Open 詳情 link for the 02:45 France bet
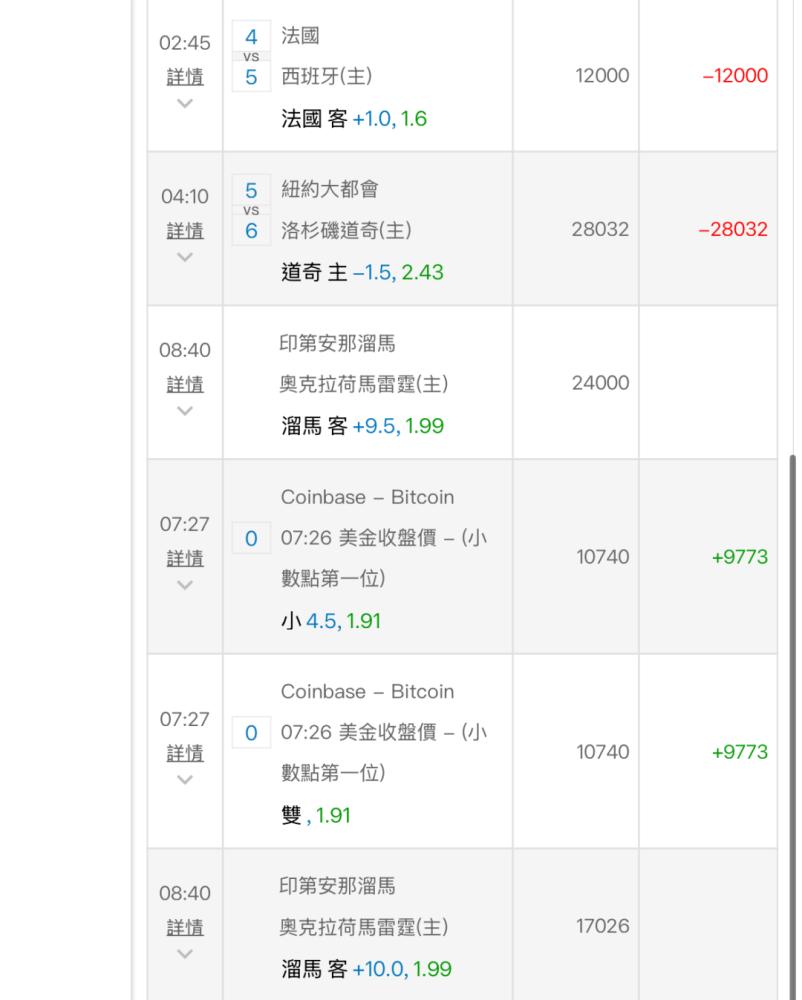This screenshot has height=1000, width=802. click(185, 77)
